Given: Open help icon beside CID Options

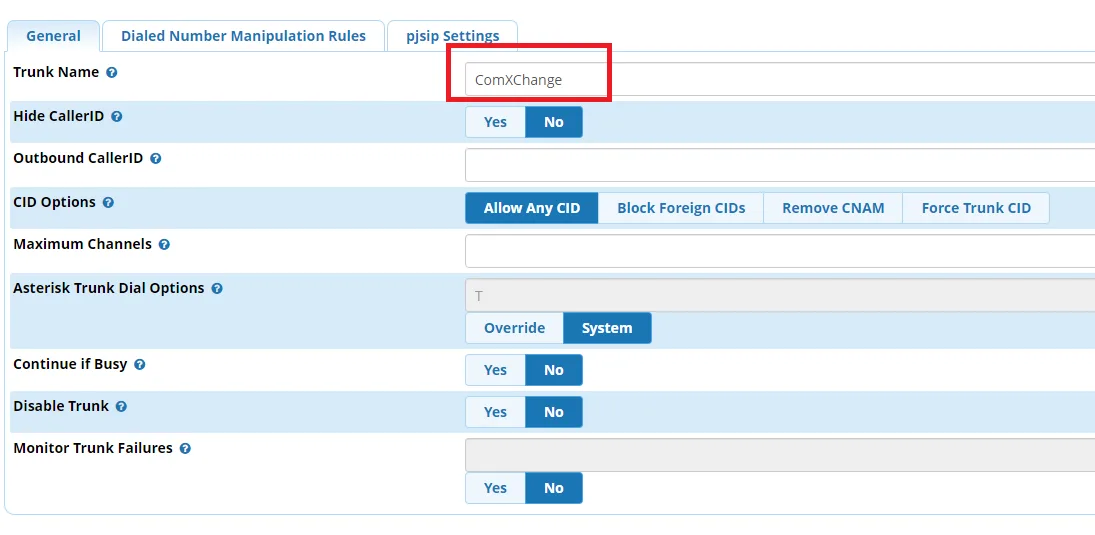Looking at the screenshot, I should [x=108, y=203].
